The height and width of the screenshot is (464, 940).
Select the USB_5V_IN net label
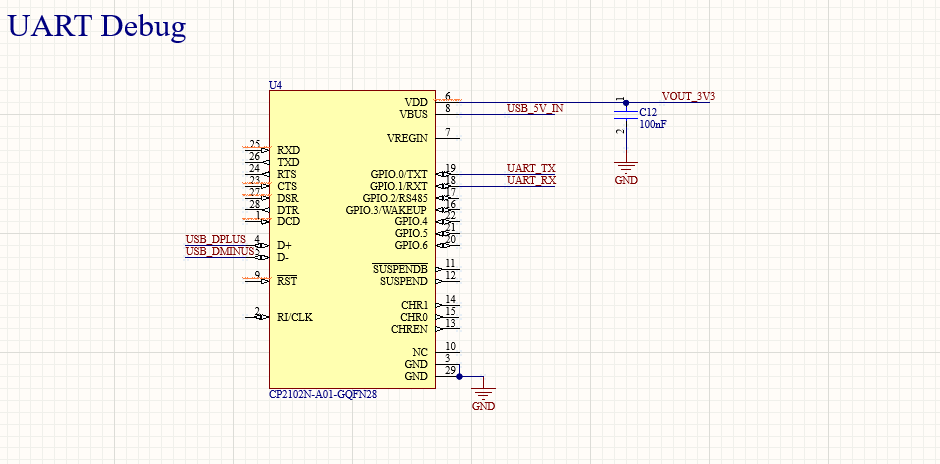535,109
